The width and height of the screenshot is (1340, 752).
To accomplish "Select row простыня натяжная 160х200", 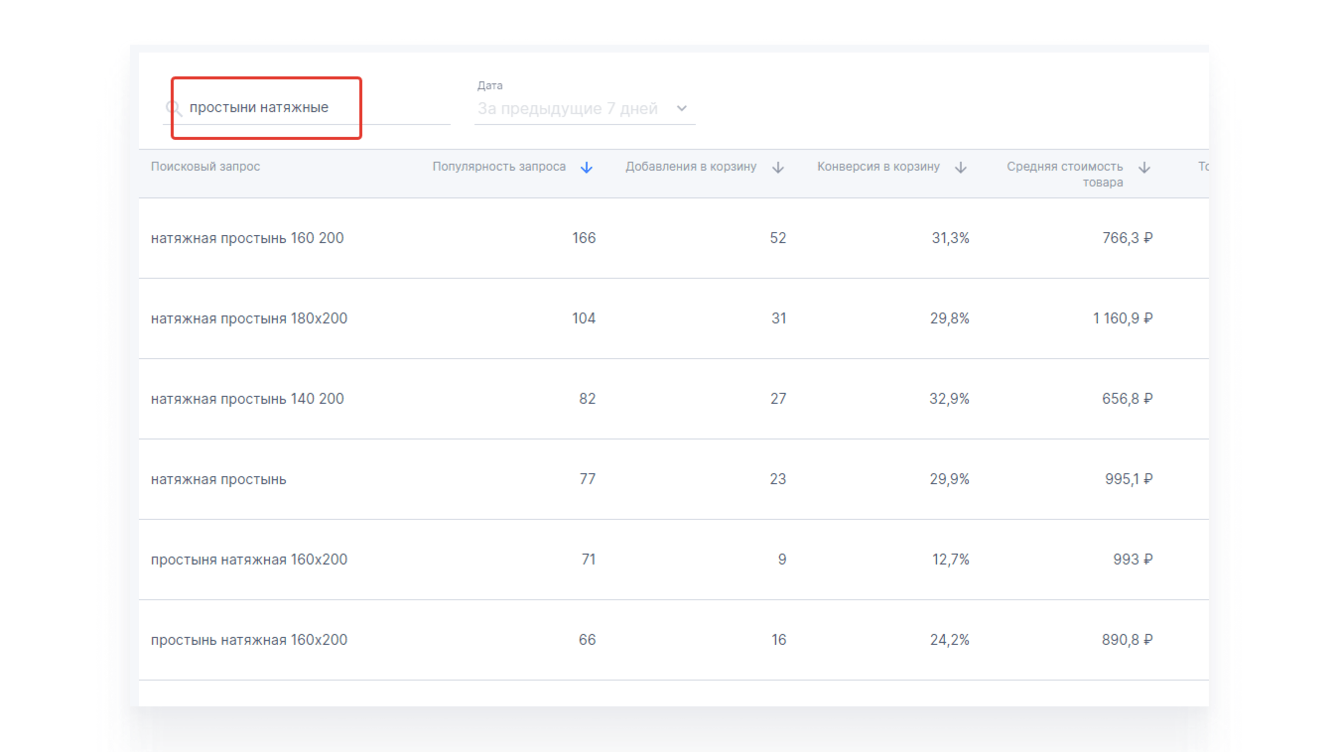I will [x=249, y=560].
